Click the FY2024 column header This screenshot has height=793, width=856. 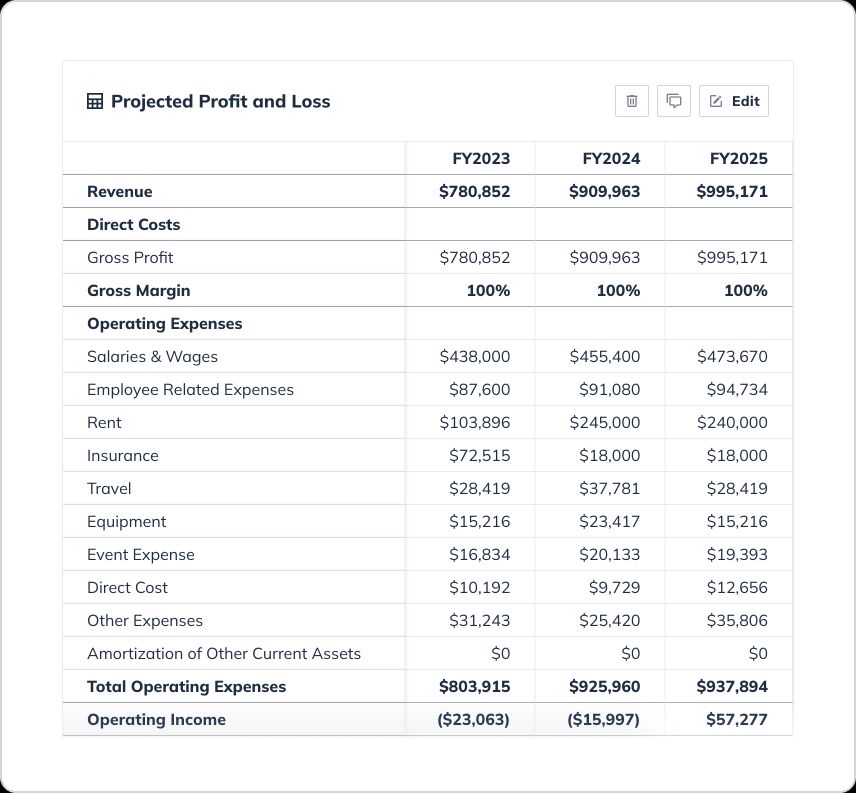tap(612, 158)
